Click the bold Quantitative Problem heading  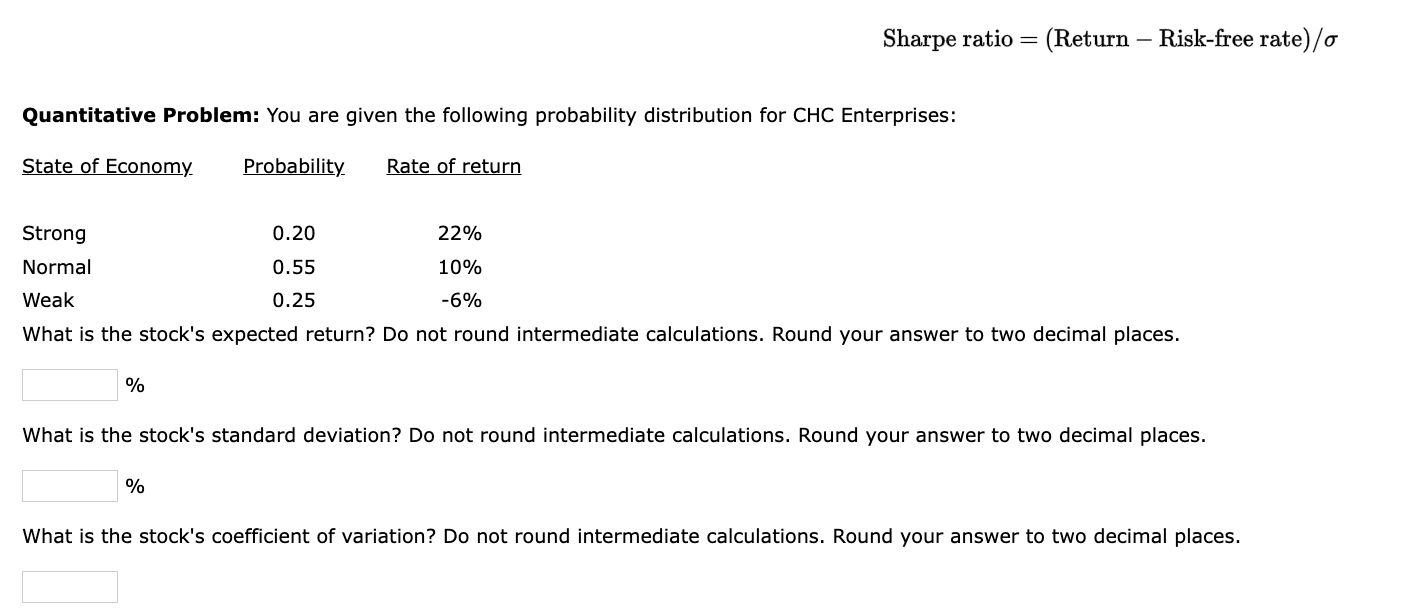pyautogui.click(x=140, y=115)
